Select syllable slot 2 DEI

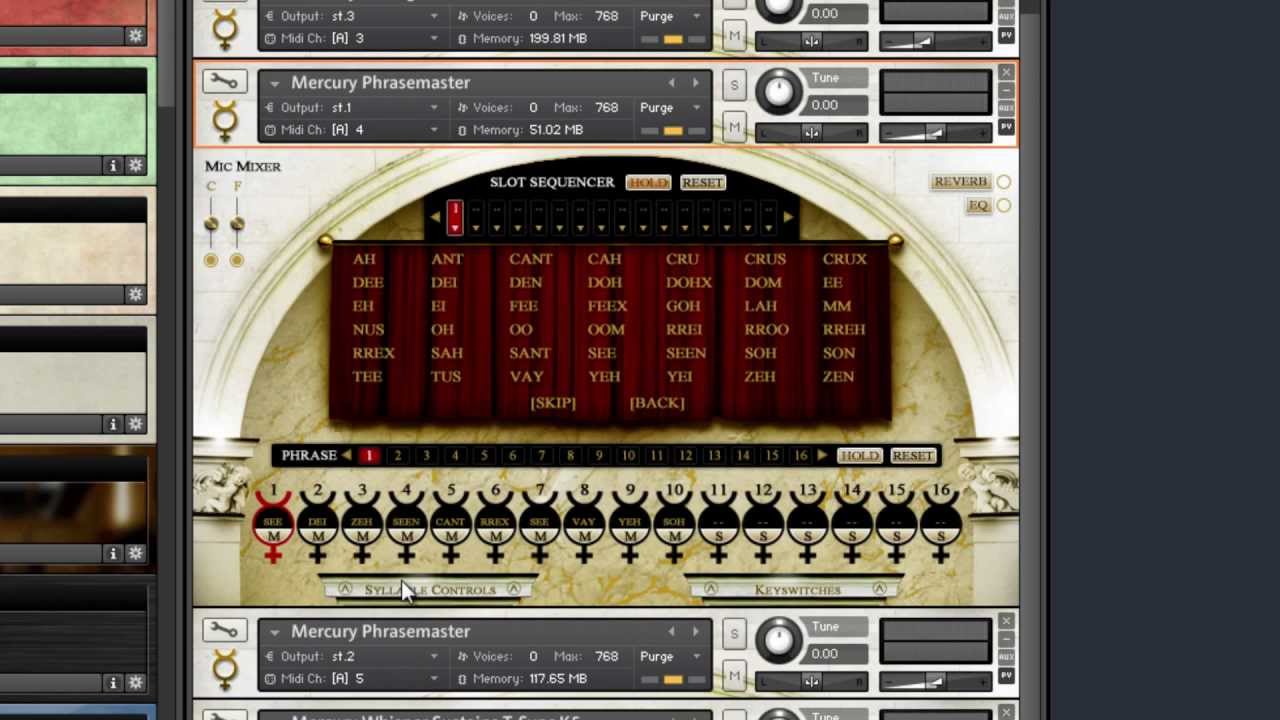[318, 523]
